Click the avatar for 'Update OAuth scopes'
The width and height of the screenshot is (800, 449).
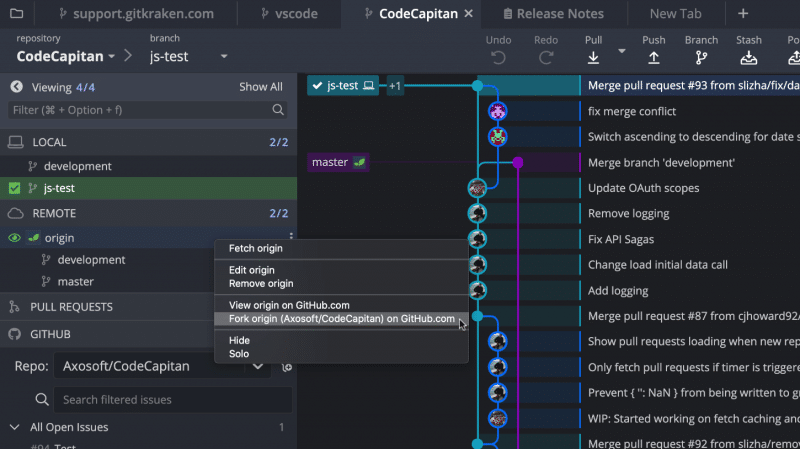(477, 188)
